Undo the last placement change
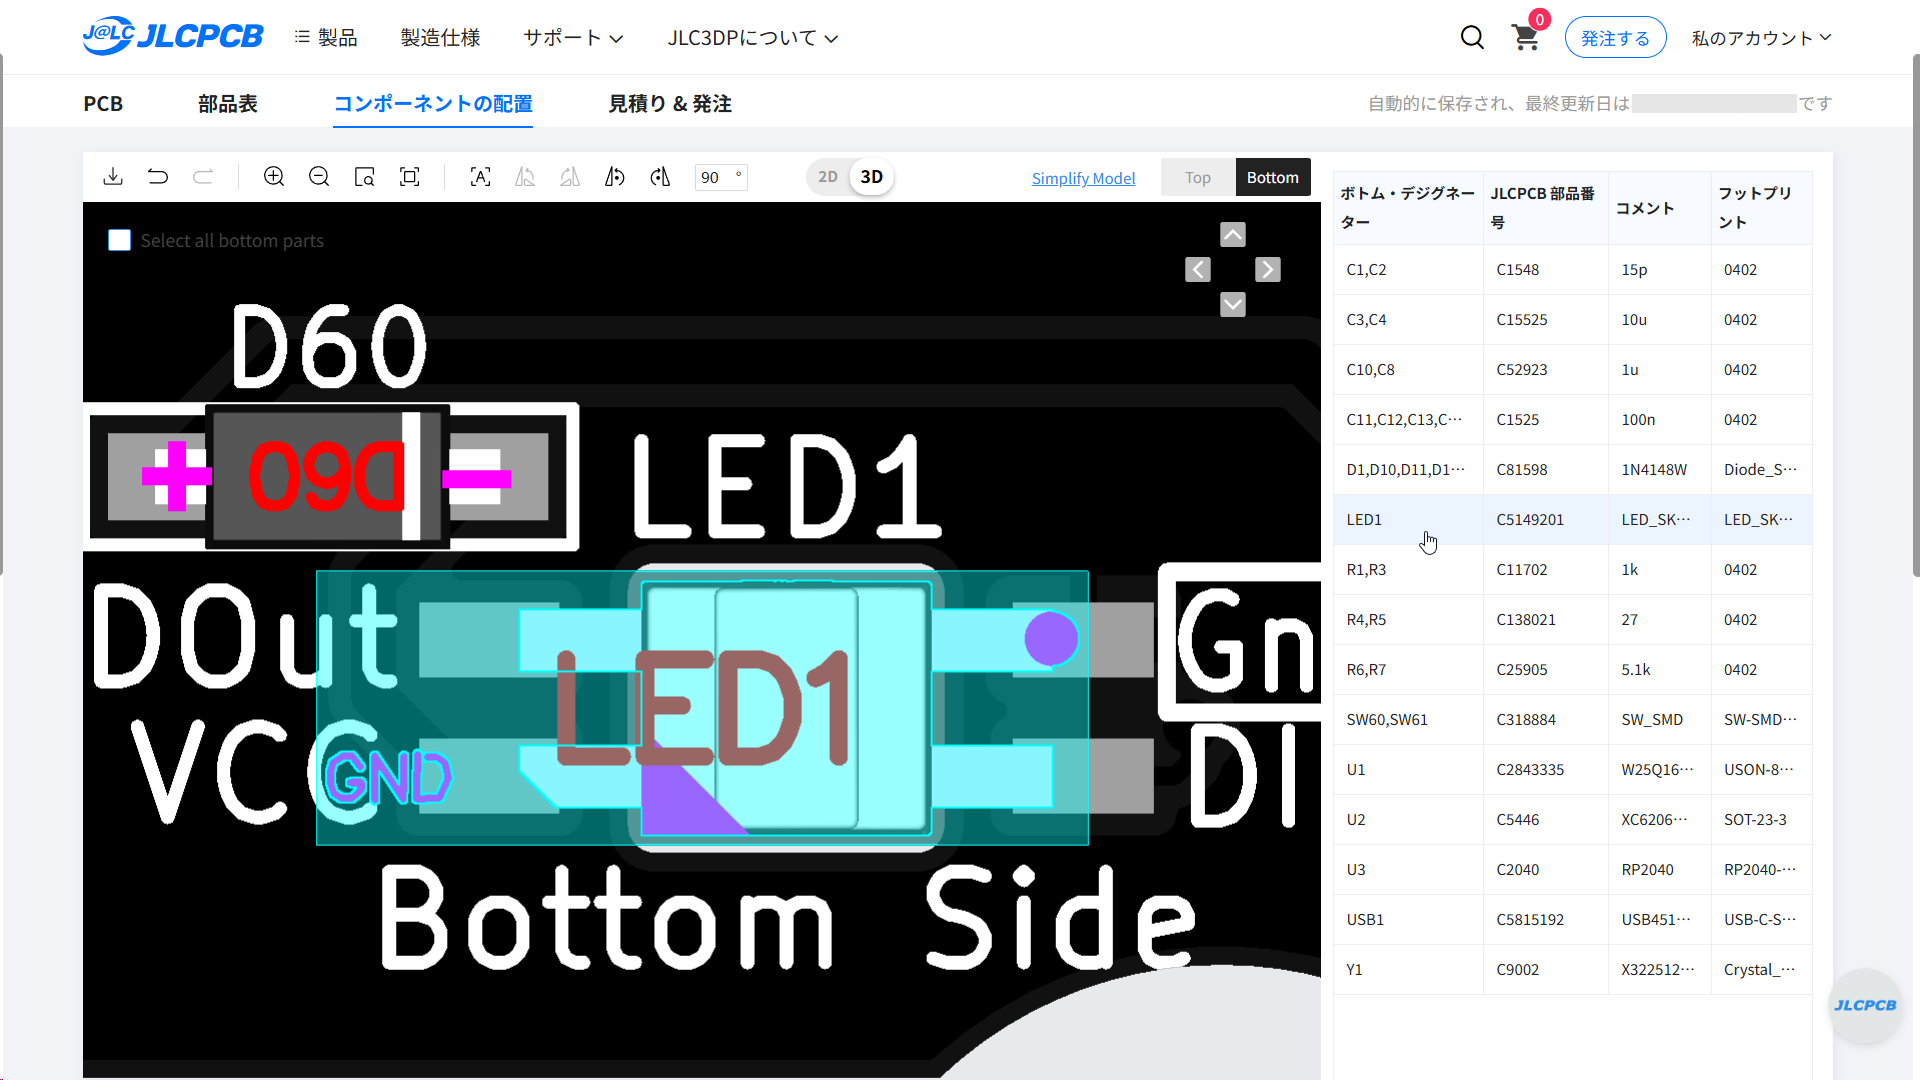Image resolution: width=1920 pixels, height=1080 pixels. tap(158, 177)
